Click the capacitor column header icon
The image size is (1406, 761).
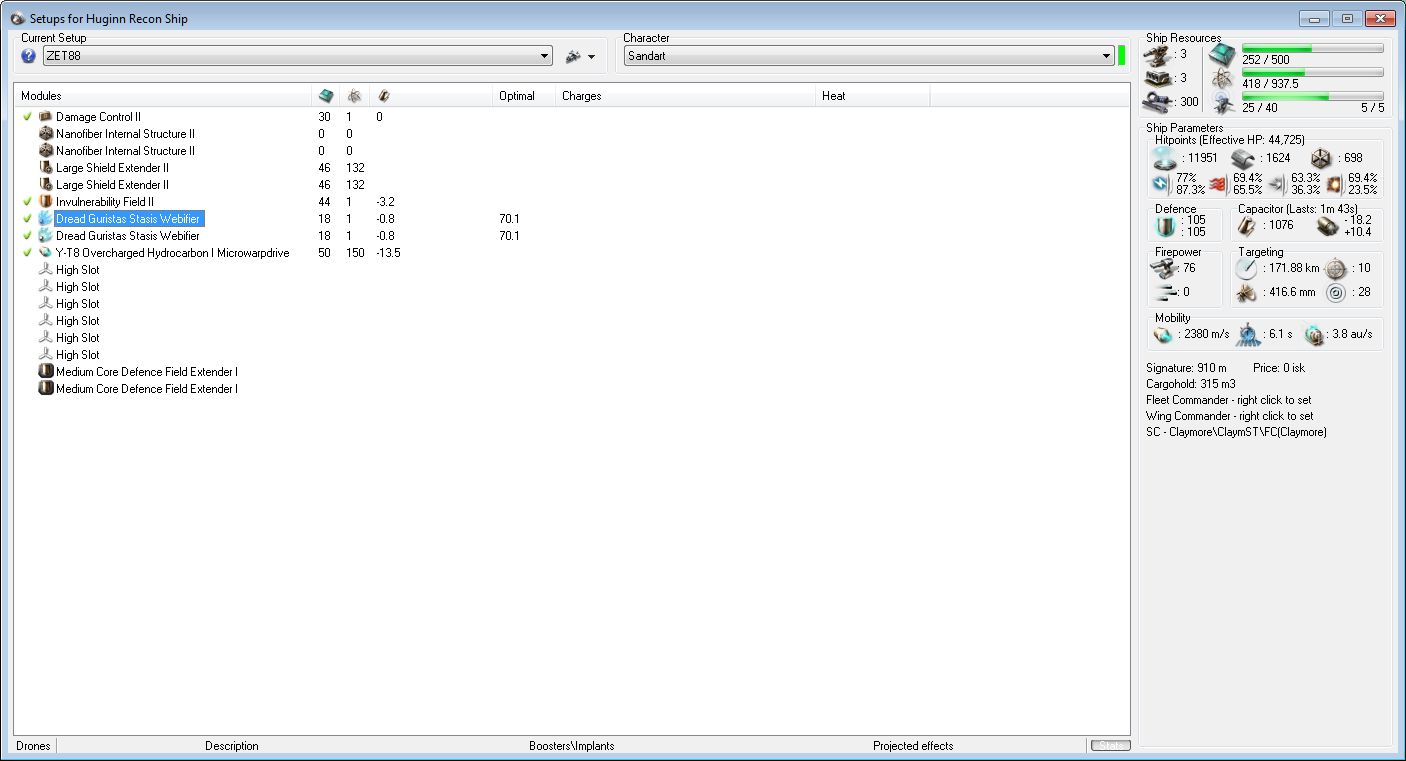coord(383,96)
